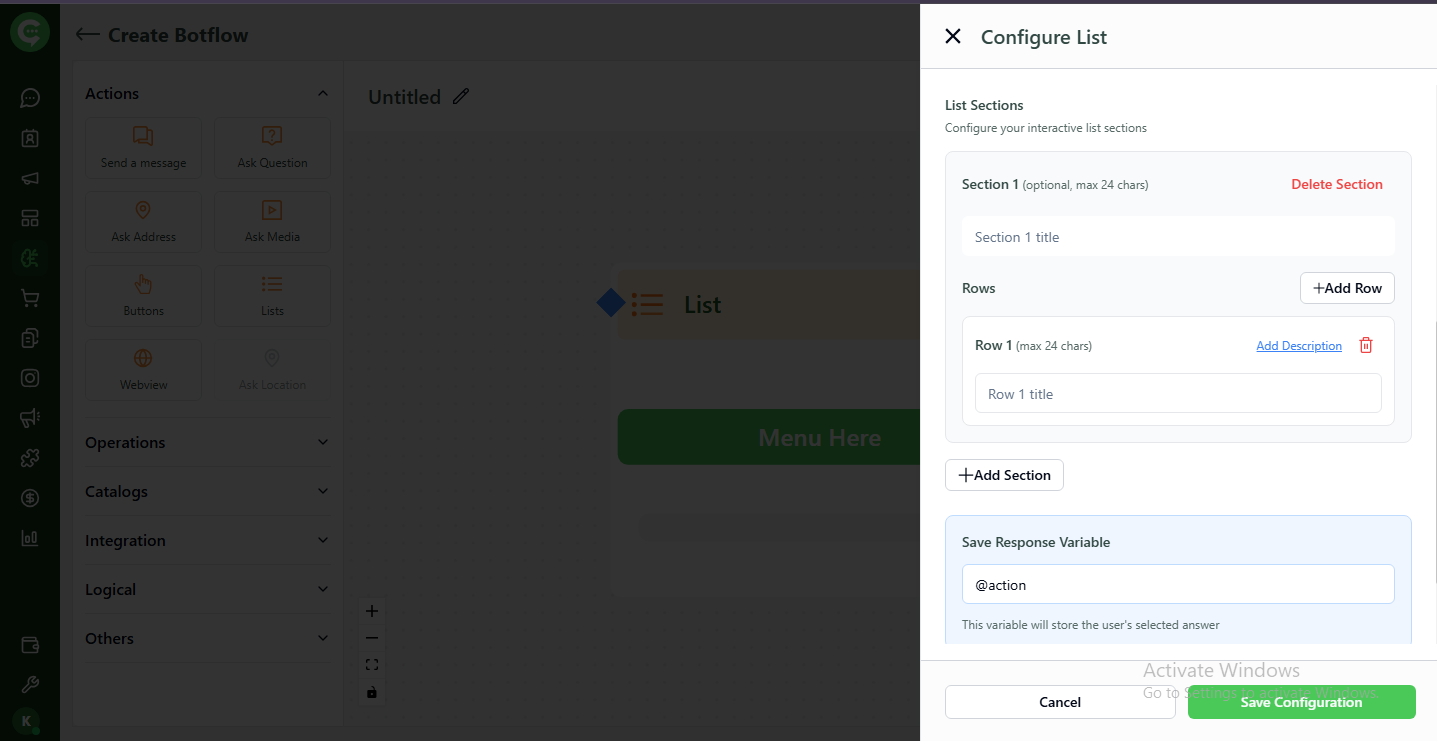Viewport: 1437px width, 741px height.
Task: Open the contacts section from sidebar
Action: (x=29, y=138)
